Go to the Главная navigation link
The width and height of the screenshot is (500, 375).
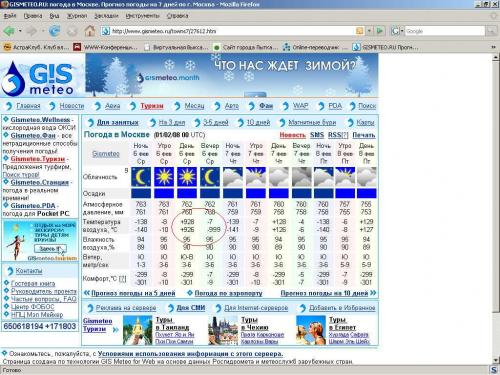click(x=28, y=106)
